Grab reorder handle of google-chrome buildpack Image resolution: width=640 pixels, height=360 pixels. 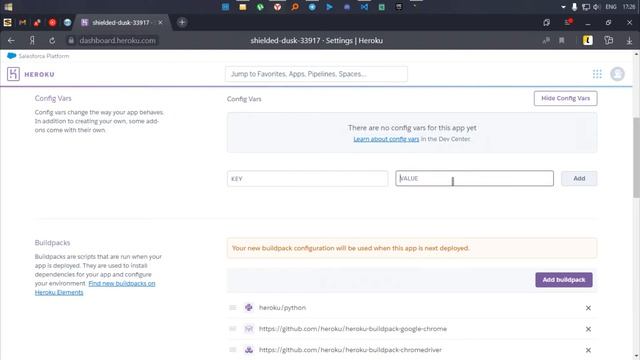point(233,329)
